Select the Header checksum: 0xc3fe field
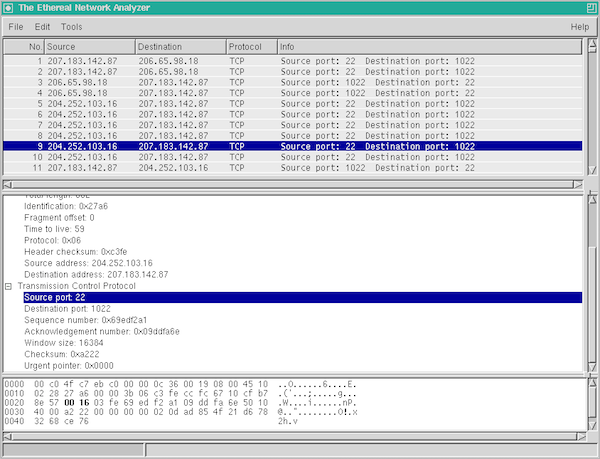 click(x=75, y=252)
